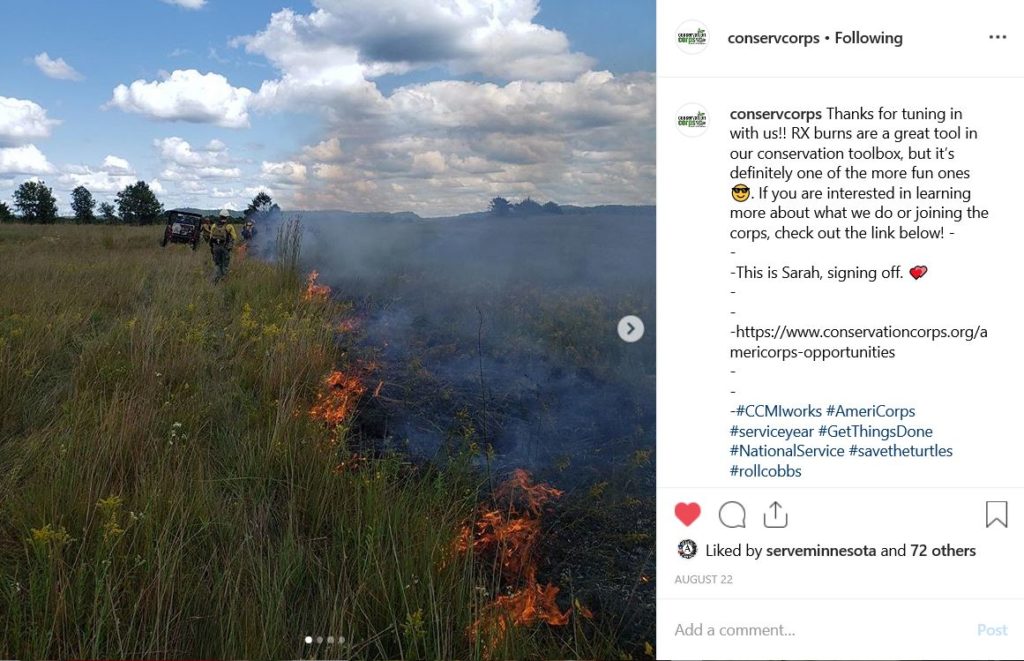Open the AUGUST 22 post date link
Screen dimensions: 1024x661
tap(703, 579)
